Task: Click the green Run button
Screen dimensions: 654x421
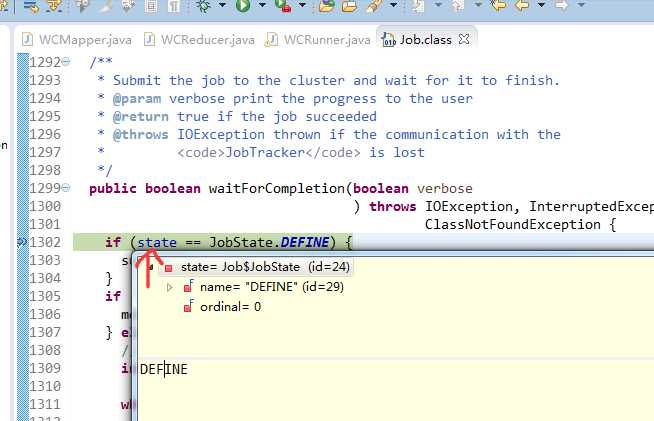Action: (x=243, y=5)
